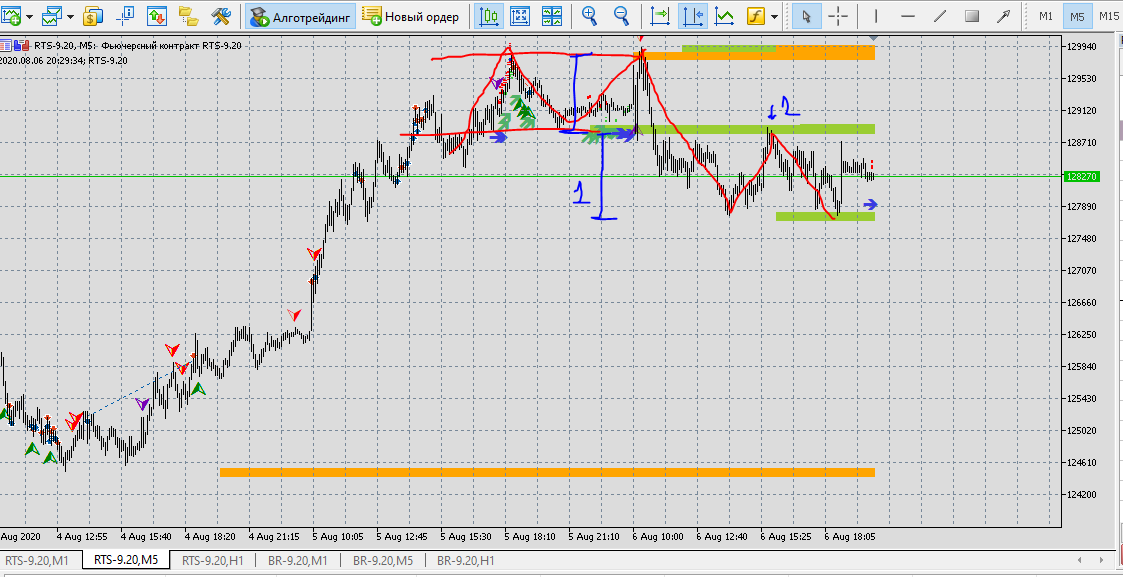Open the objects 'f' icon
Screen dimensions: 1123x577
[x=756, y=16]
